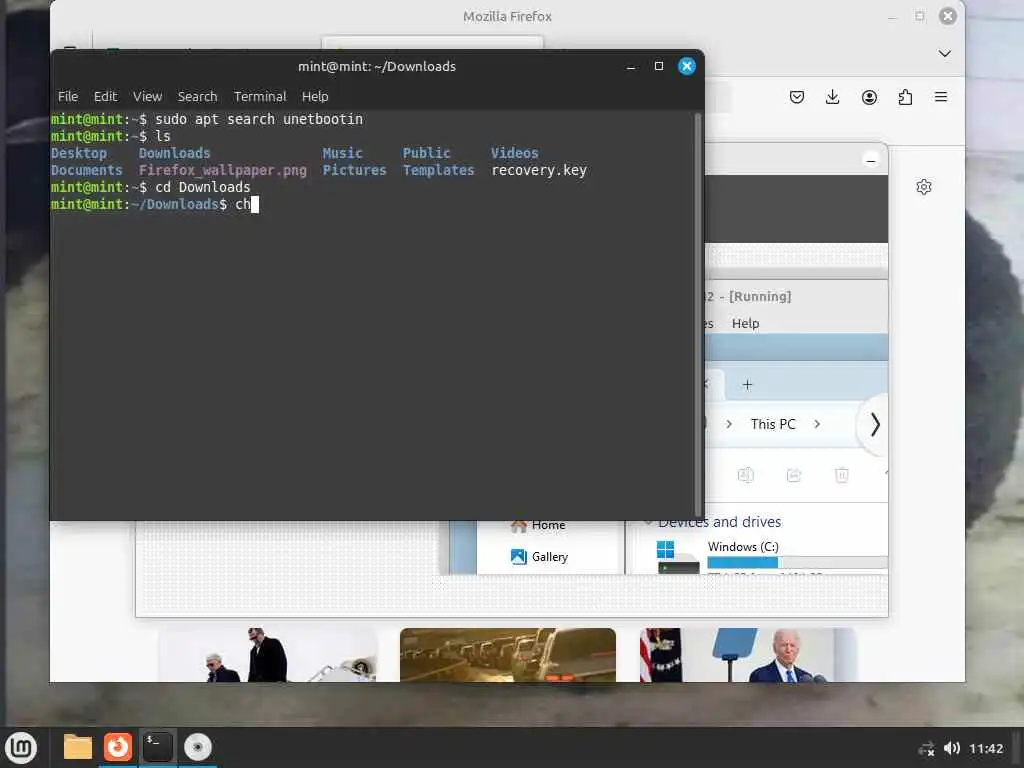Click Windows (C:) drive usage bar
Screen dimensions: 1024x768
click(797, 562)
